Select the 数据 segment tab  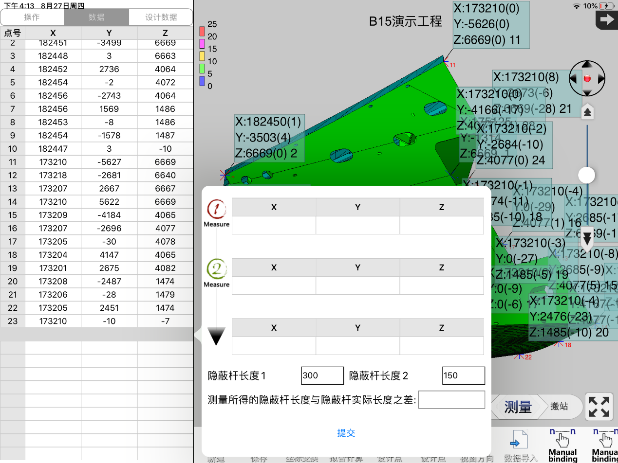pyautogui.click(x=96, y=17)
